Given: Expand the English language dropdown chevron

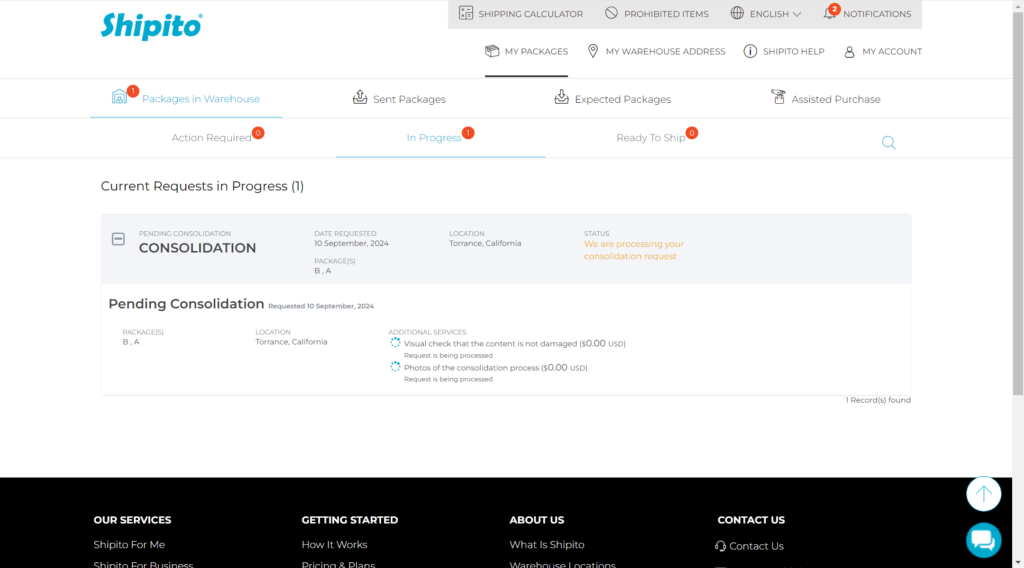Looking at the screenshot, I should point(797,14).
